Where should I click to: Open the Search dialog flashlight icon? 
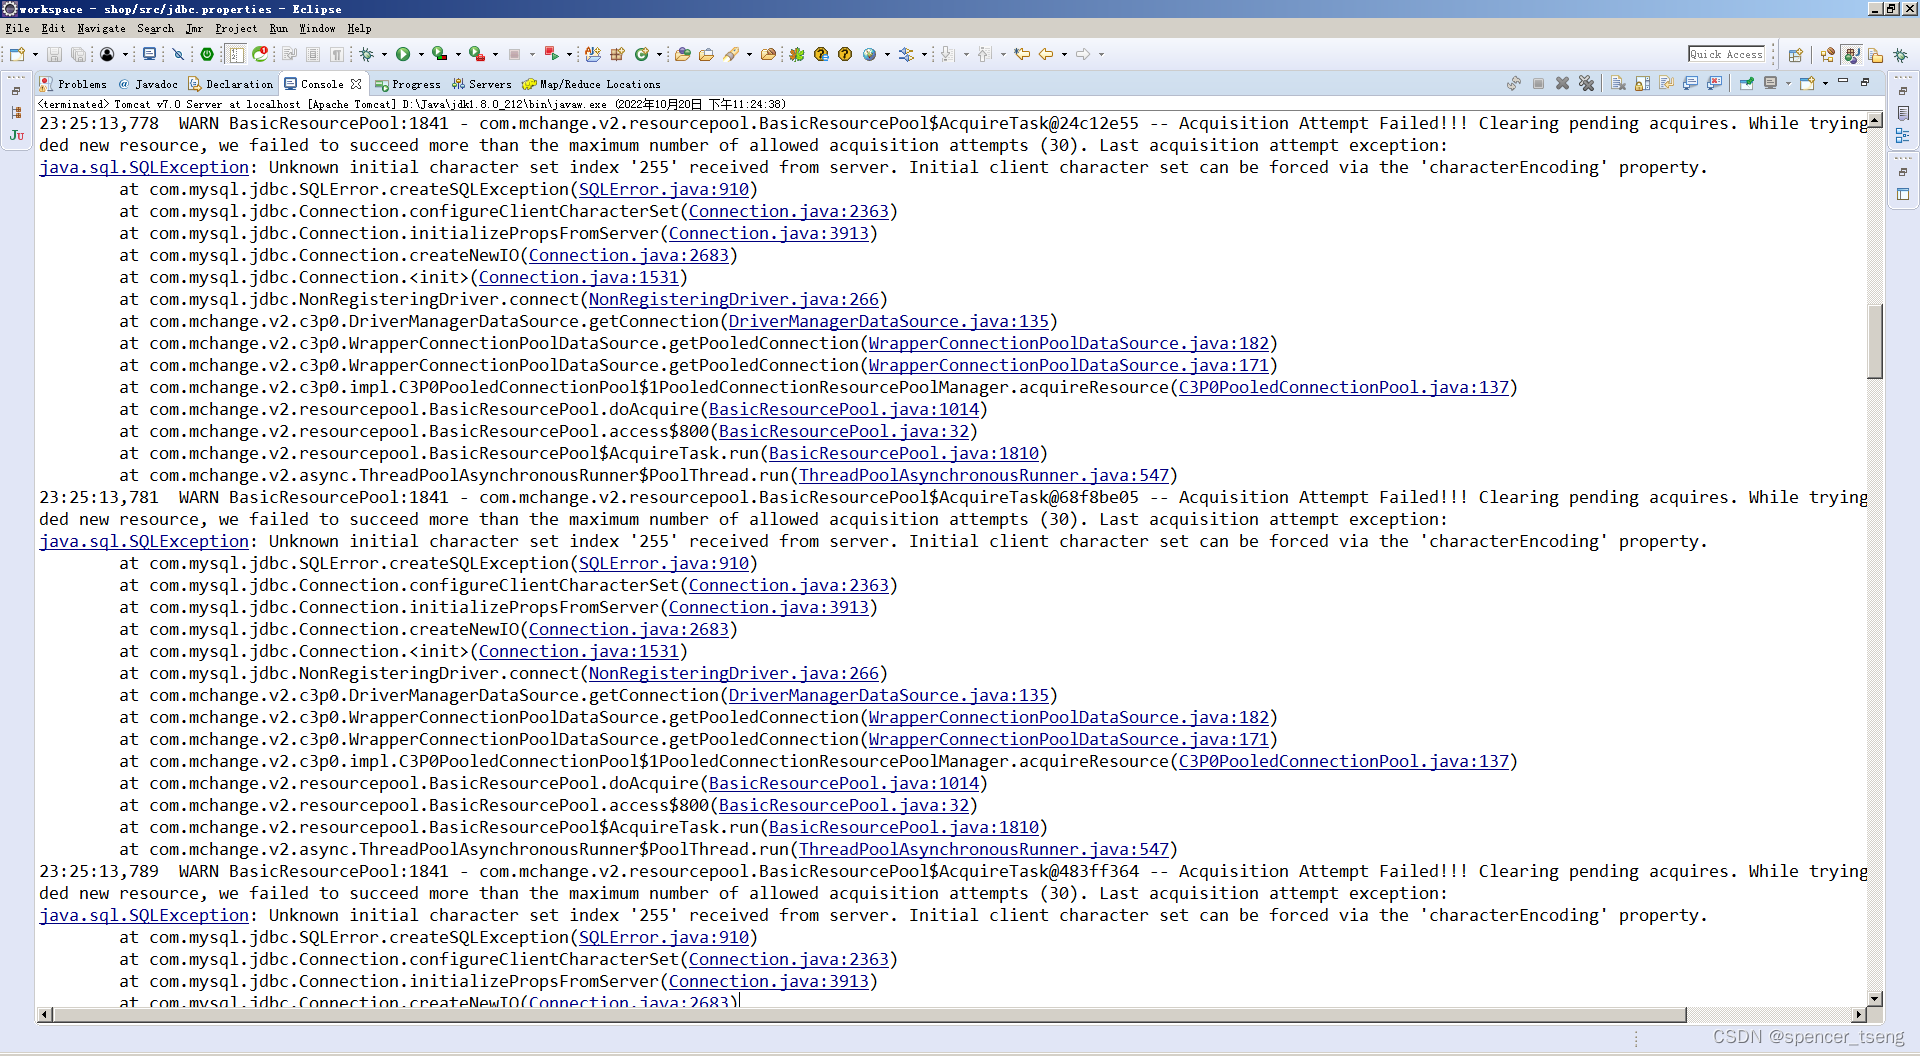pos(734,54)
